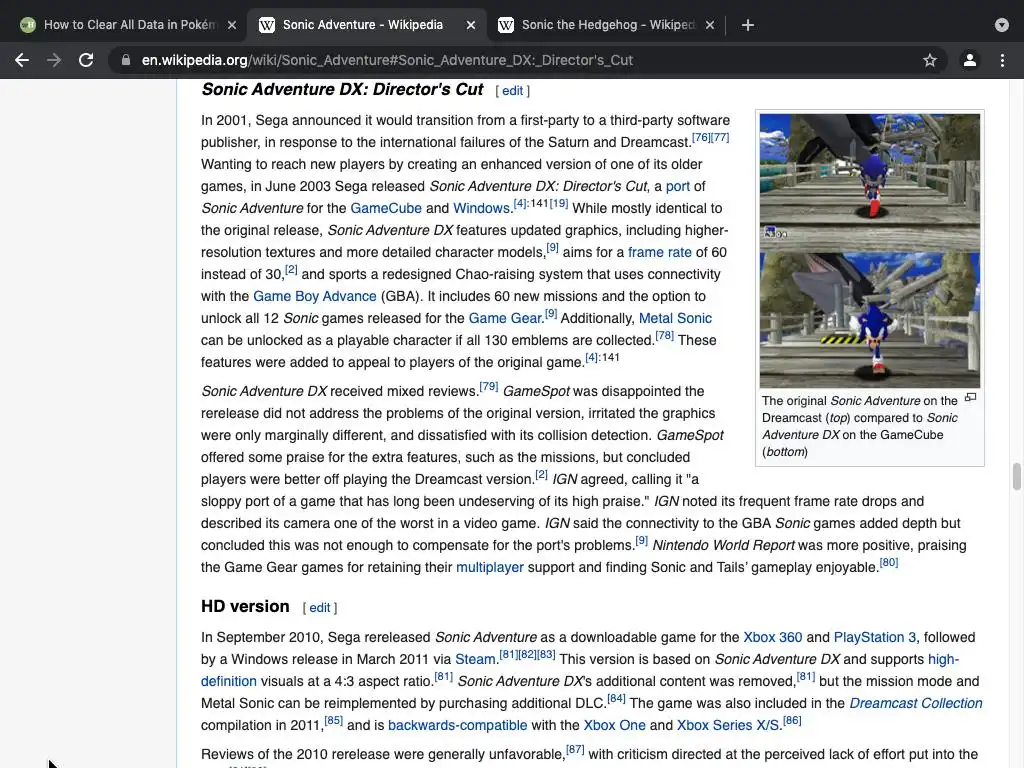Reload the Wikipedia page

(86, 60)
